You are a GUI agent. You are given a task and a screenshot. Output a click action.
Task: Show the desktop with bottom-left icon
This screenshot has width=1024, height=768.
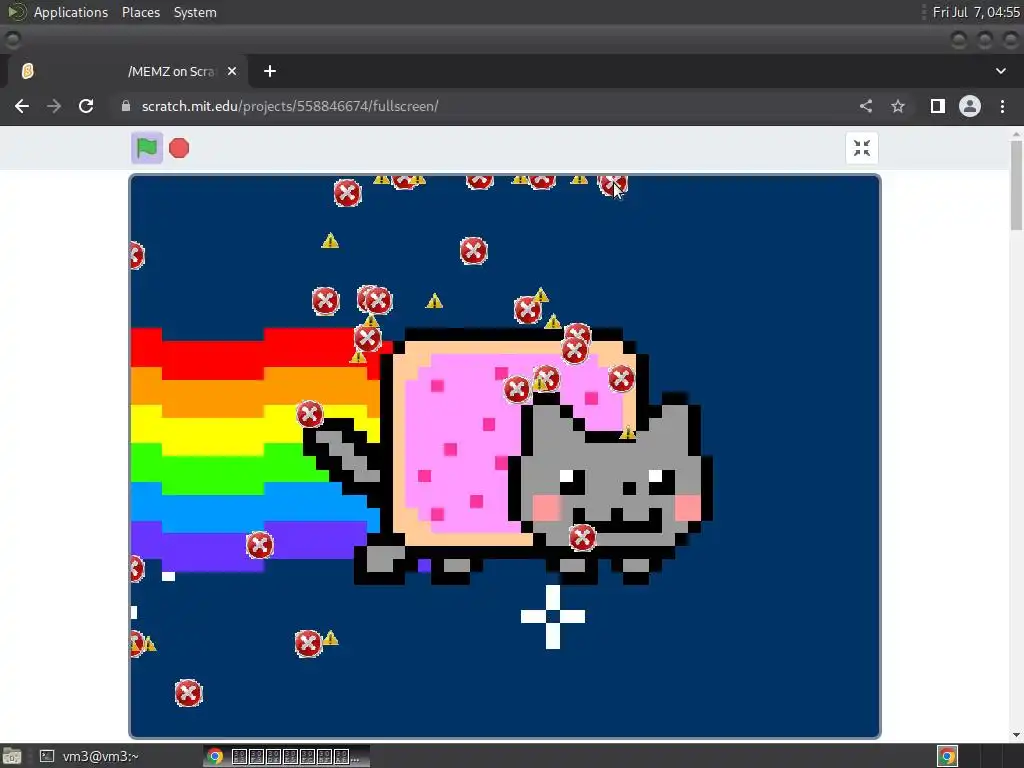(12, 756)
